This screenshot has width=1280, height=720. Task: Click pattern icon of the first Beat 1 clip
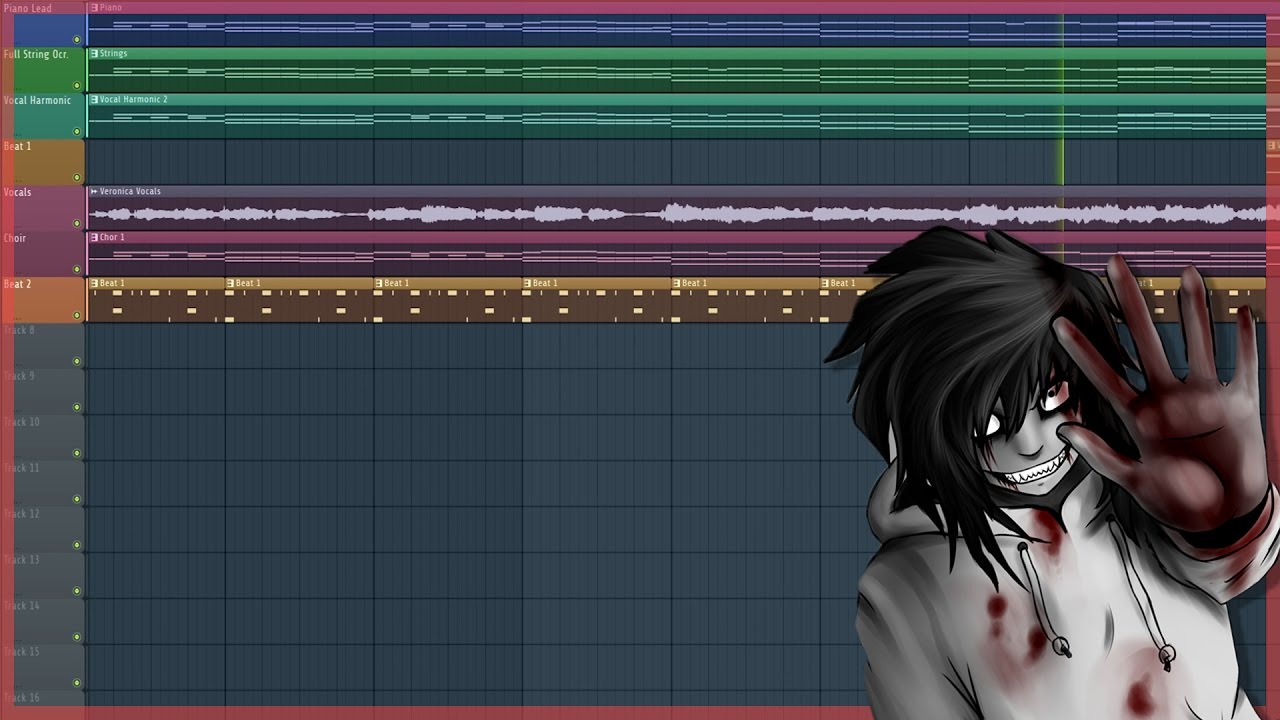[94, 284]
